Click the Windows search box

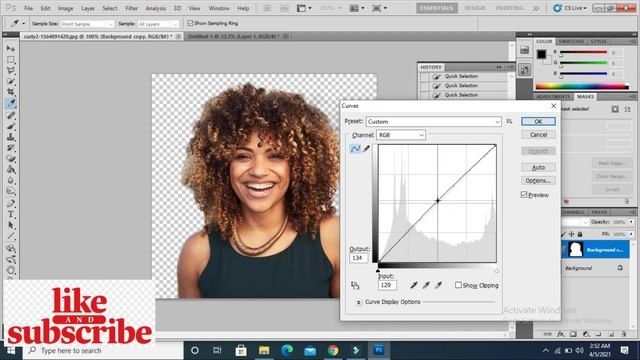point(104,350)
